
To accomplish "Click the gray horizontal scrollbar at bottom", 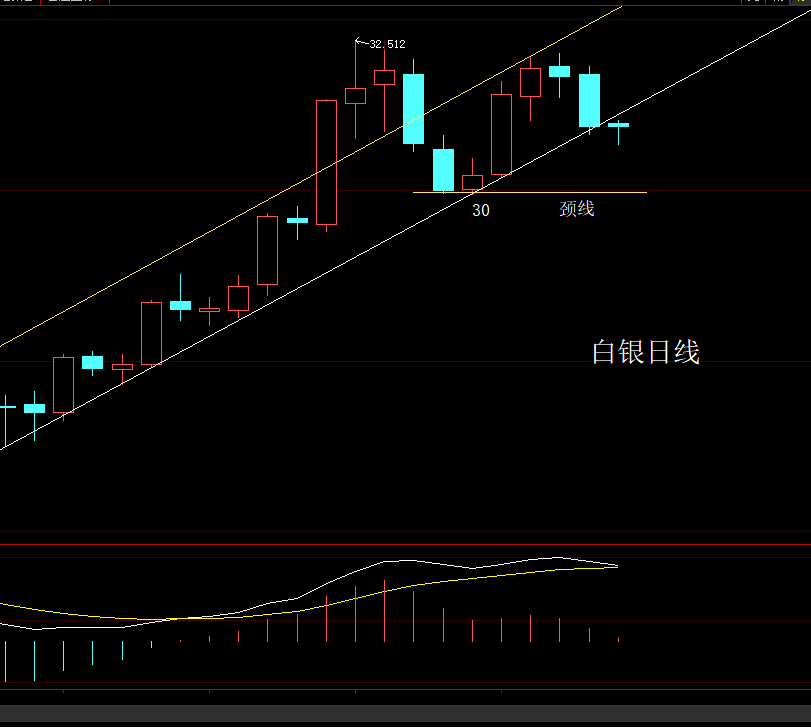I will tap(406, 714).
